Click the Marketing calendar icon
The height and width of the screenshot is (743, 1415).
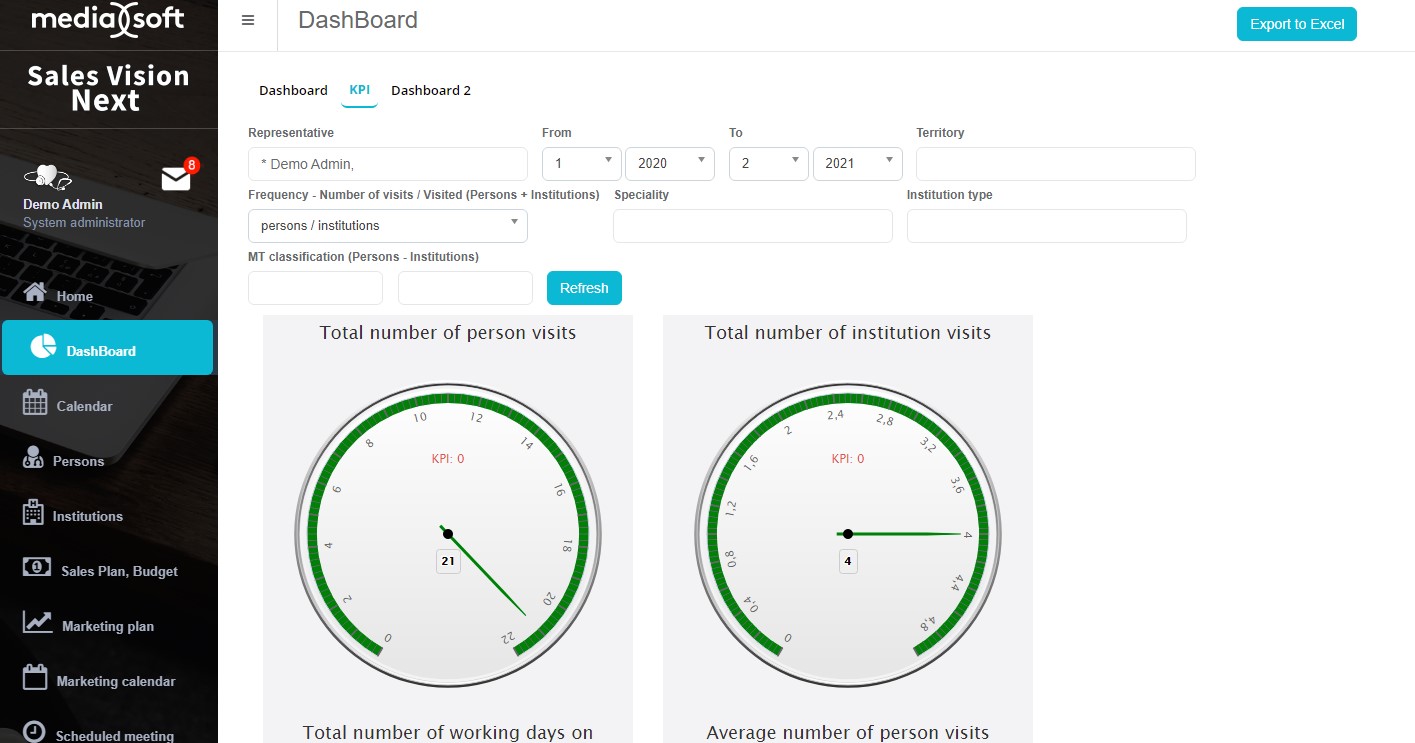35,677
